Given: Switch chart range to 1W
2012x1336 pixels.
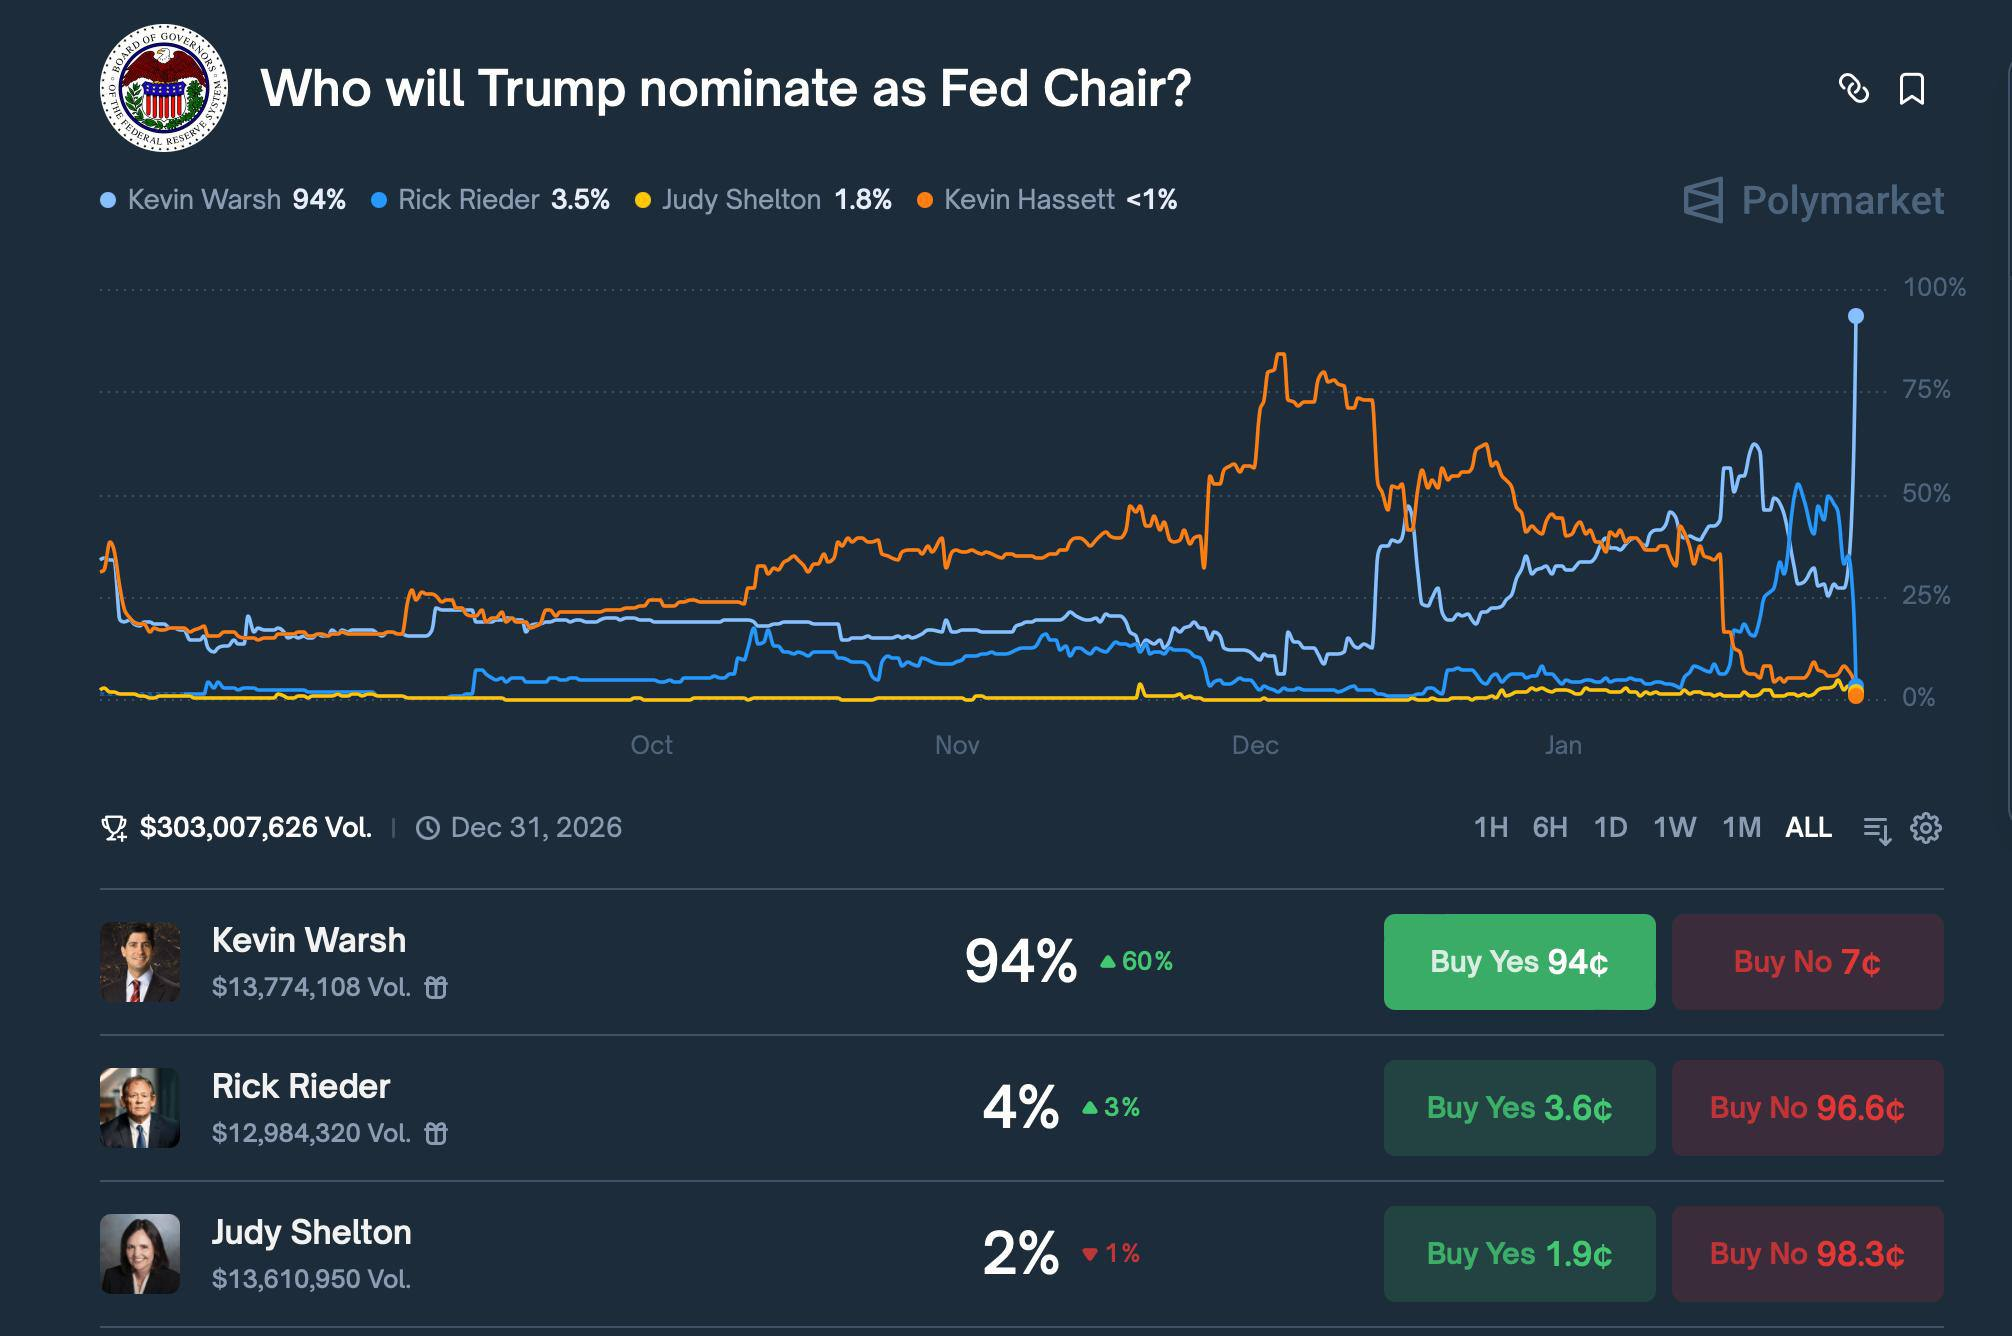Looking at the screenshot, I should (x=1674, y=828).
